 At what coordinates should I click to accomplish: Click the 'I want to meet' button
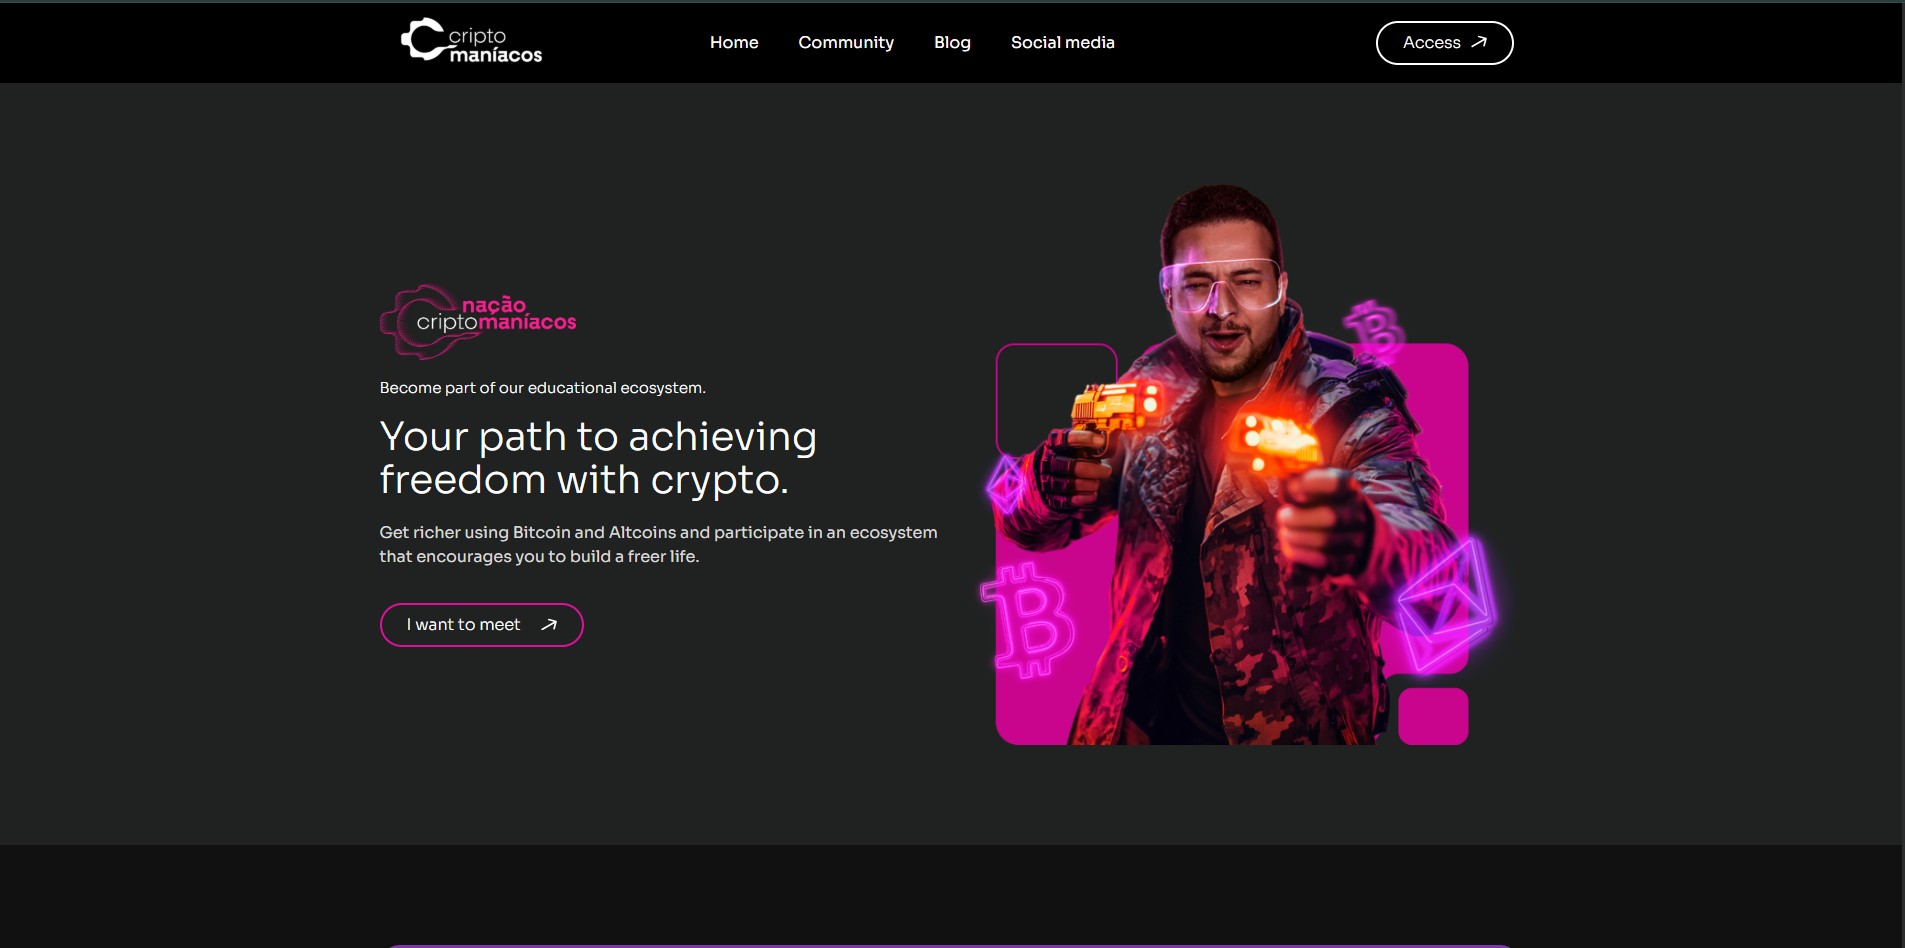pos(481,625)
